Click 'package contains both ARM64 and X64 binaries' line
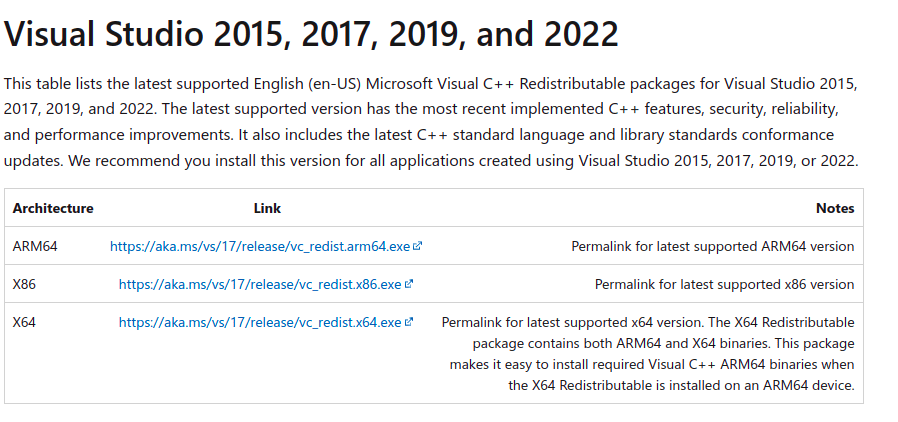 [x=663, y=344]
